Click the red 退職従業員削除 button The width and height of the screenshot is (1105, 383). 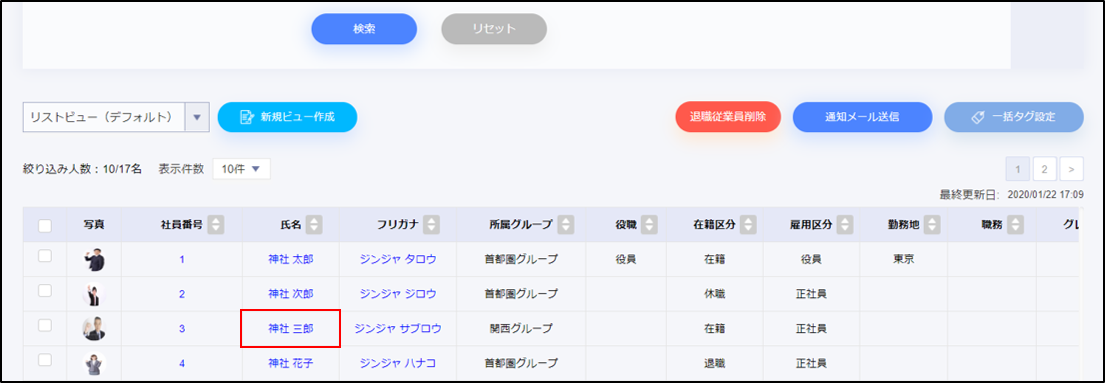[x=728, y=117]
